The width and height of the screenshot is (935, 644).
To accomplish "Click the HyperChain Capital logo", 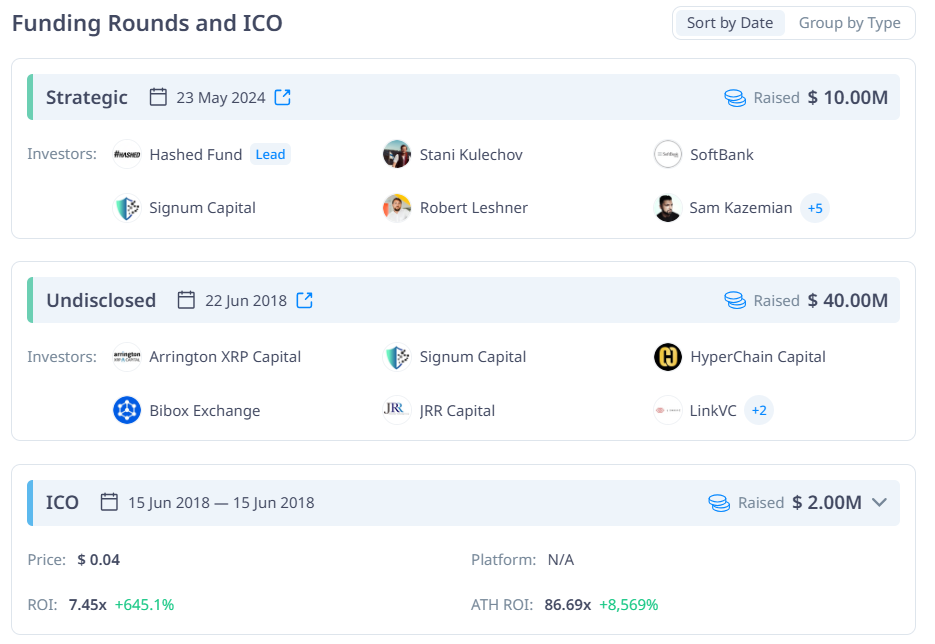I will [x=668, y=357].
